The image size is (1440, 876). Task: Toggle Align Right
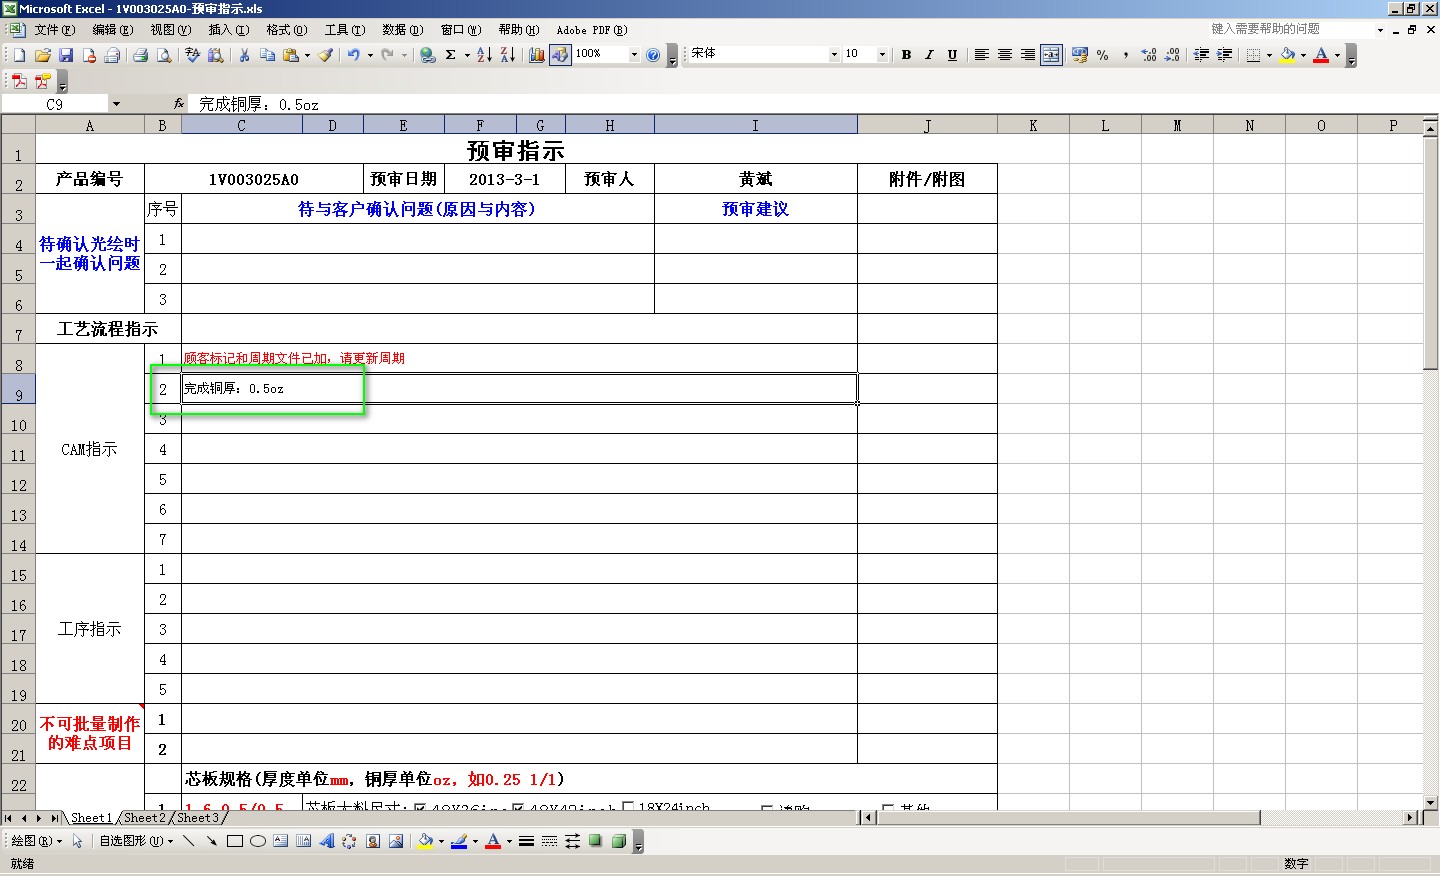1028,55
